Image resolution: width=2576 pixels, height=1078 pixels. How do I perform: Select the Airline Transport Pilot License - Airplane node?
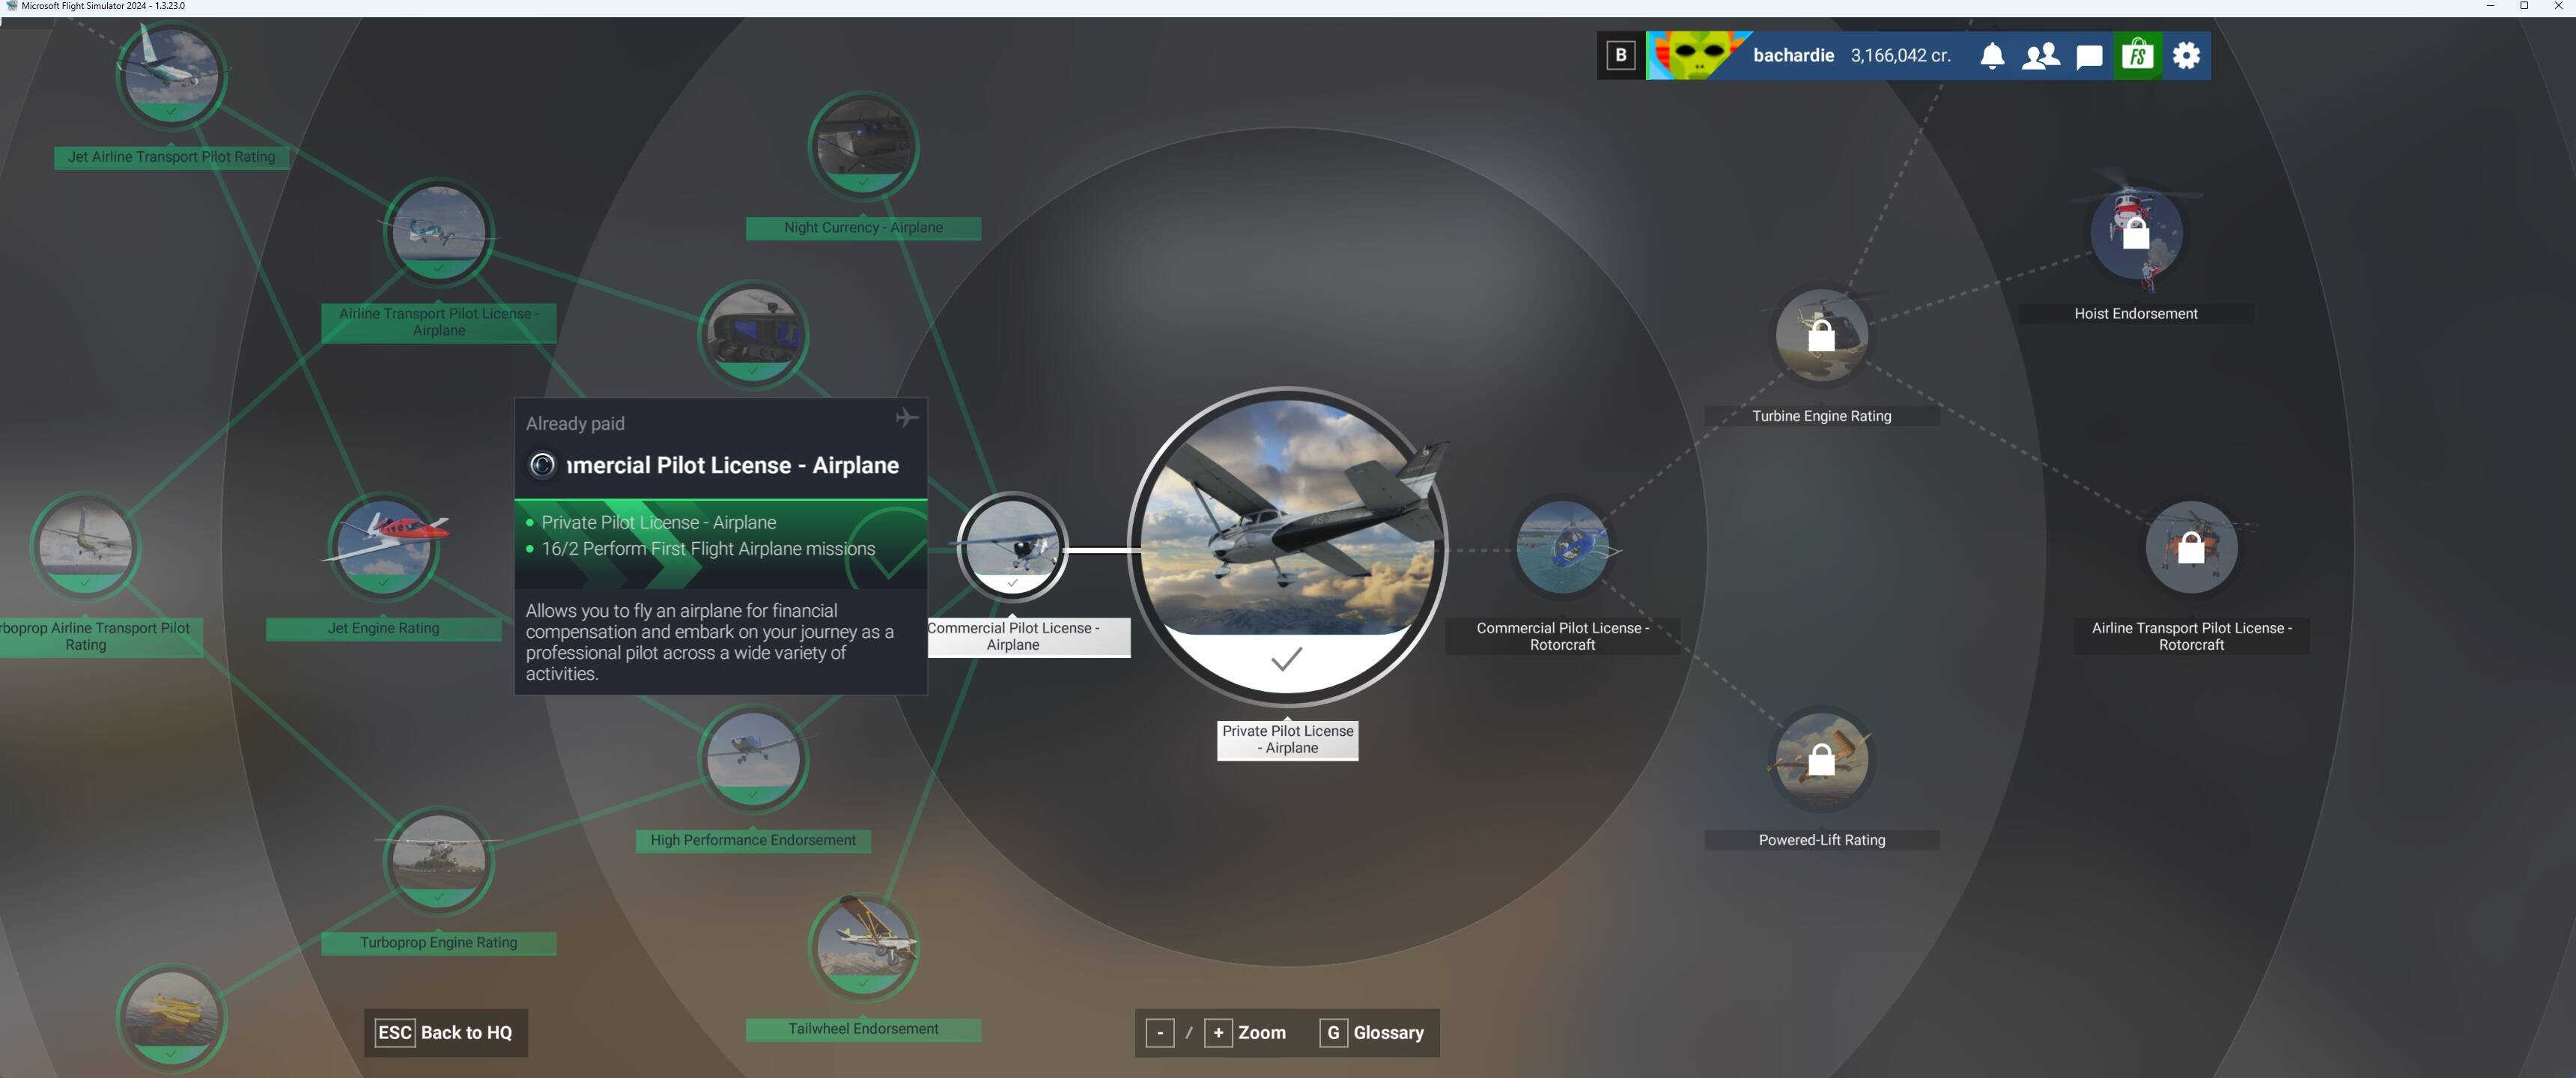pyautogui.click(x=438, y=232)
